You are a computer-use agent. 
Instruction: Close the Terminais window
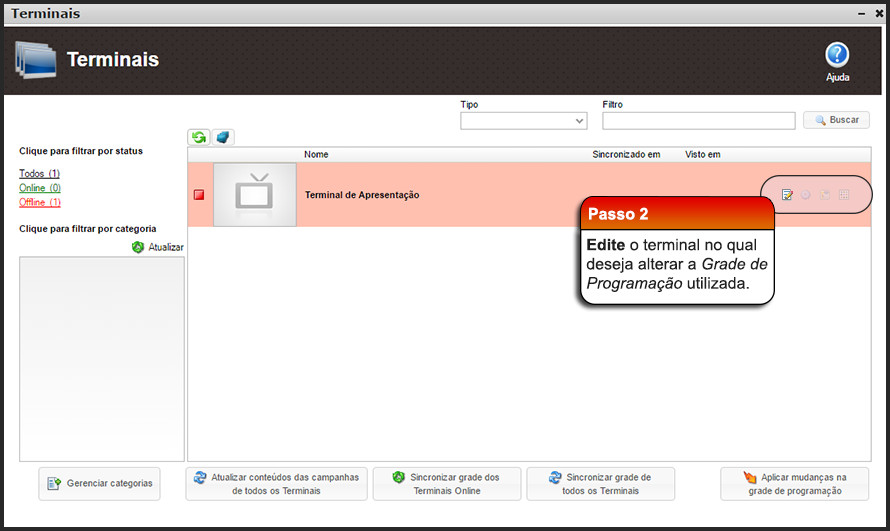coord(879,13)
